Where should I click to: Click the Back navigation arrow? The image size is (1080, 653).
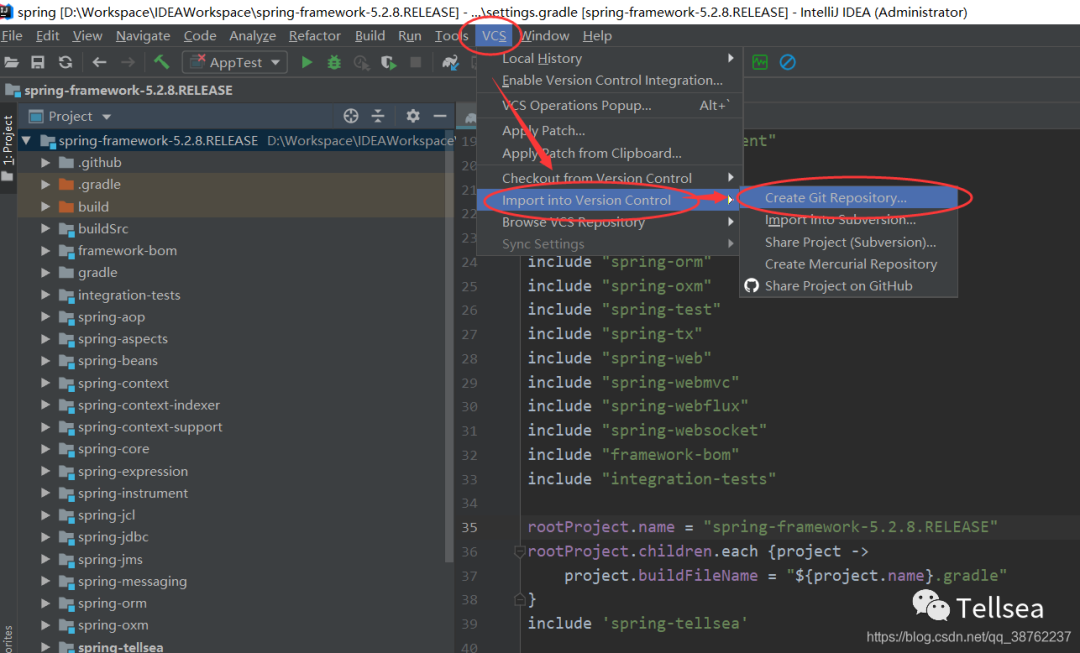(99, 63)
